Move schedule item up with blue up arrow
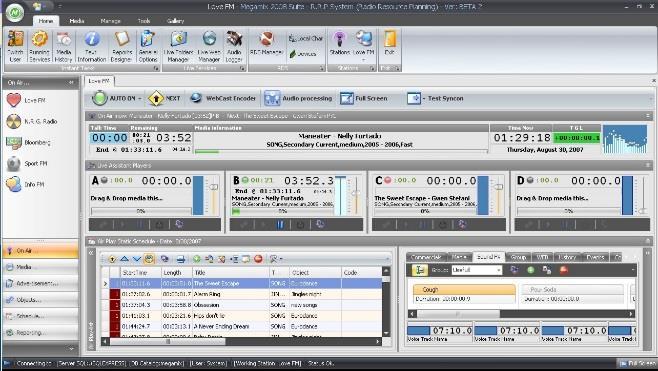The image size is (658, 371). pos(124,259)
